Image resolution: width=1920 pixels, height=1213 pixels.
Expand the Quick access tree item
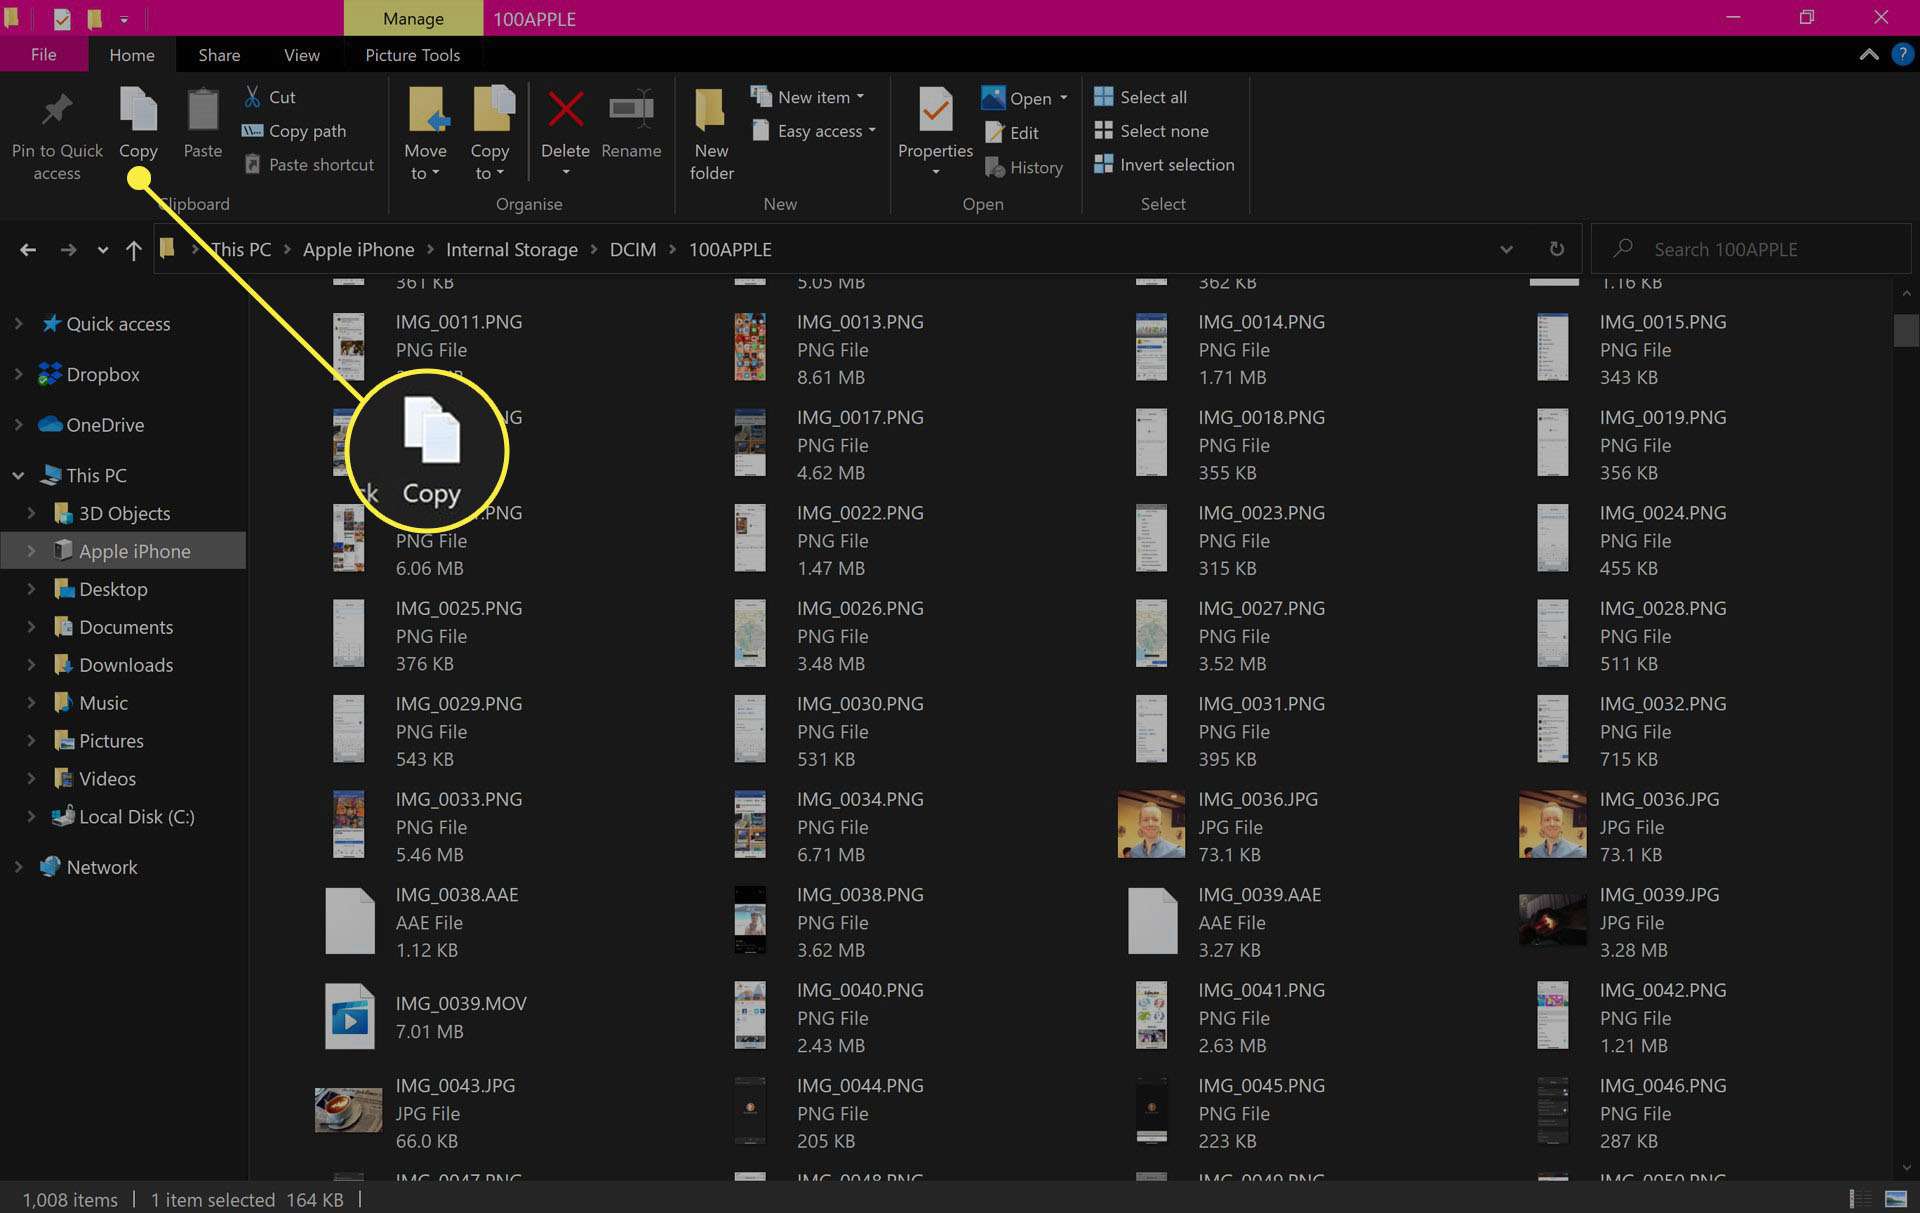(18, 323)
